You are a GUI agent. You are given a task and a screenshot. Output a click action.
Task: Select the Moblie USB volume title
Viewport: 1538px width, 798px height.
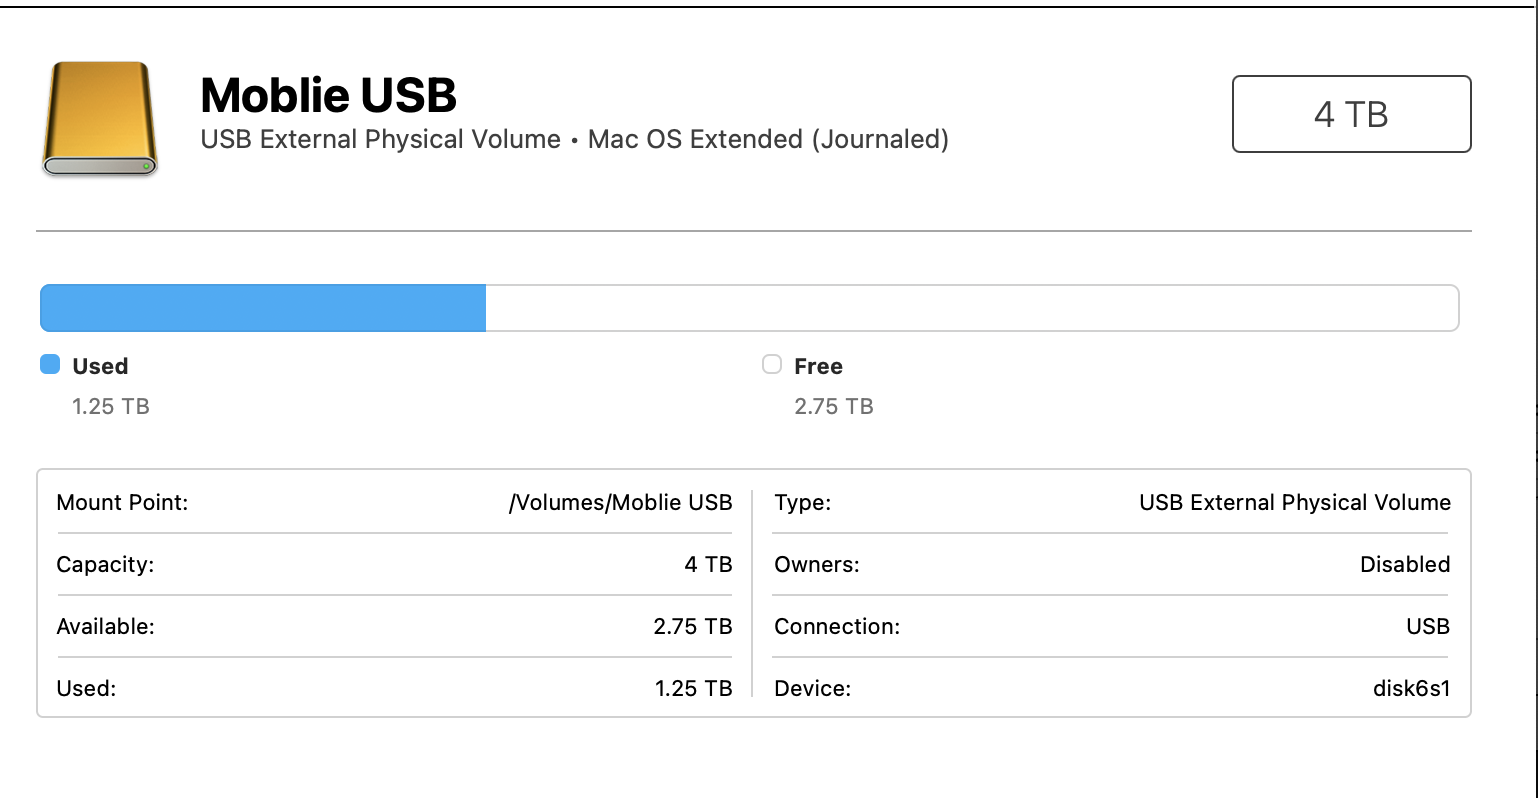pos(329,96)
